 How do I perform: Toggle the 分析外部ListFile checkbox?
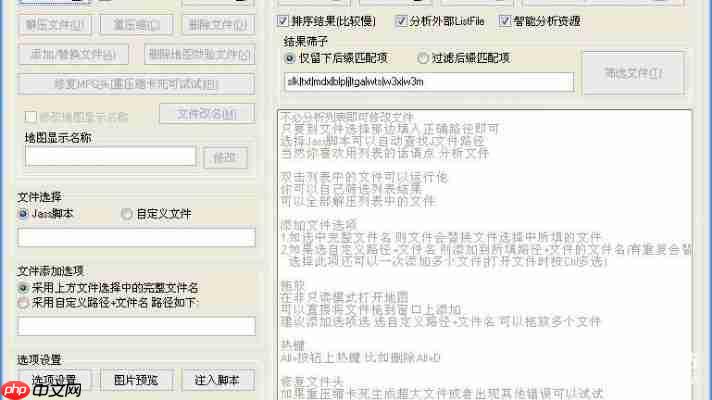click(401, 21)
